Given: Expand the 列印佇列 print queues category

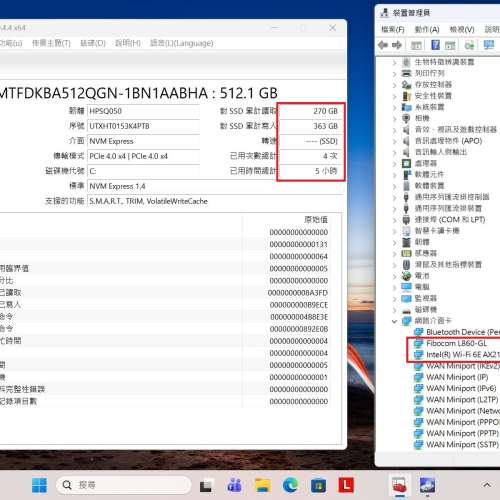Looking at the screenshot, I should tap(395, 74).
